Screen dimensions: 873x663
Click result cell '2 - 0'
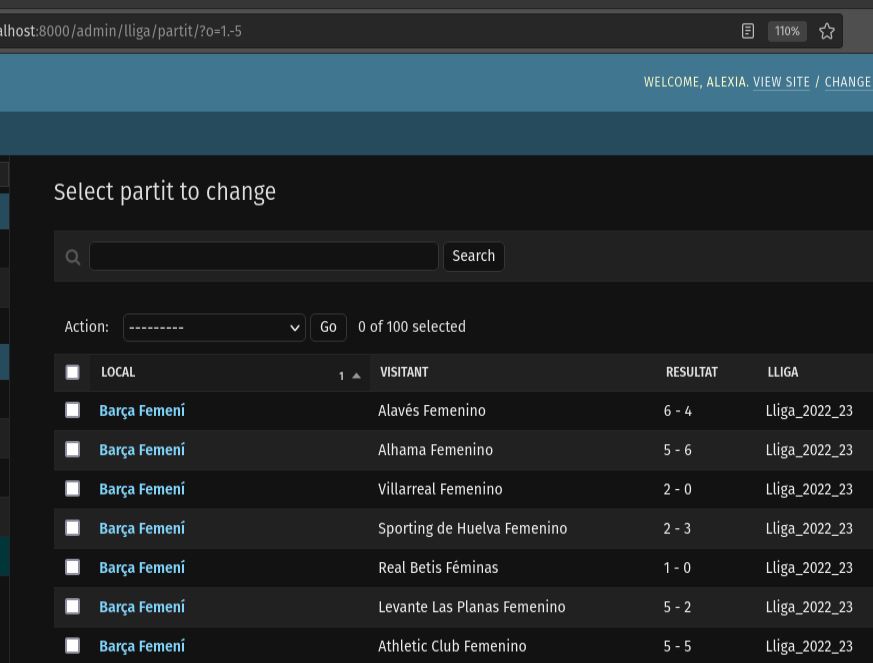pyautogui.click(x=678, y=489)
